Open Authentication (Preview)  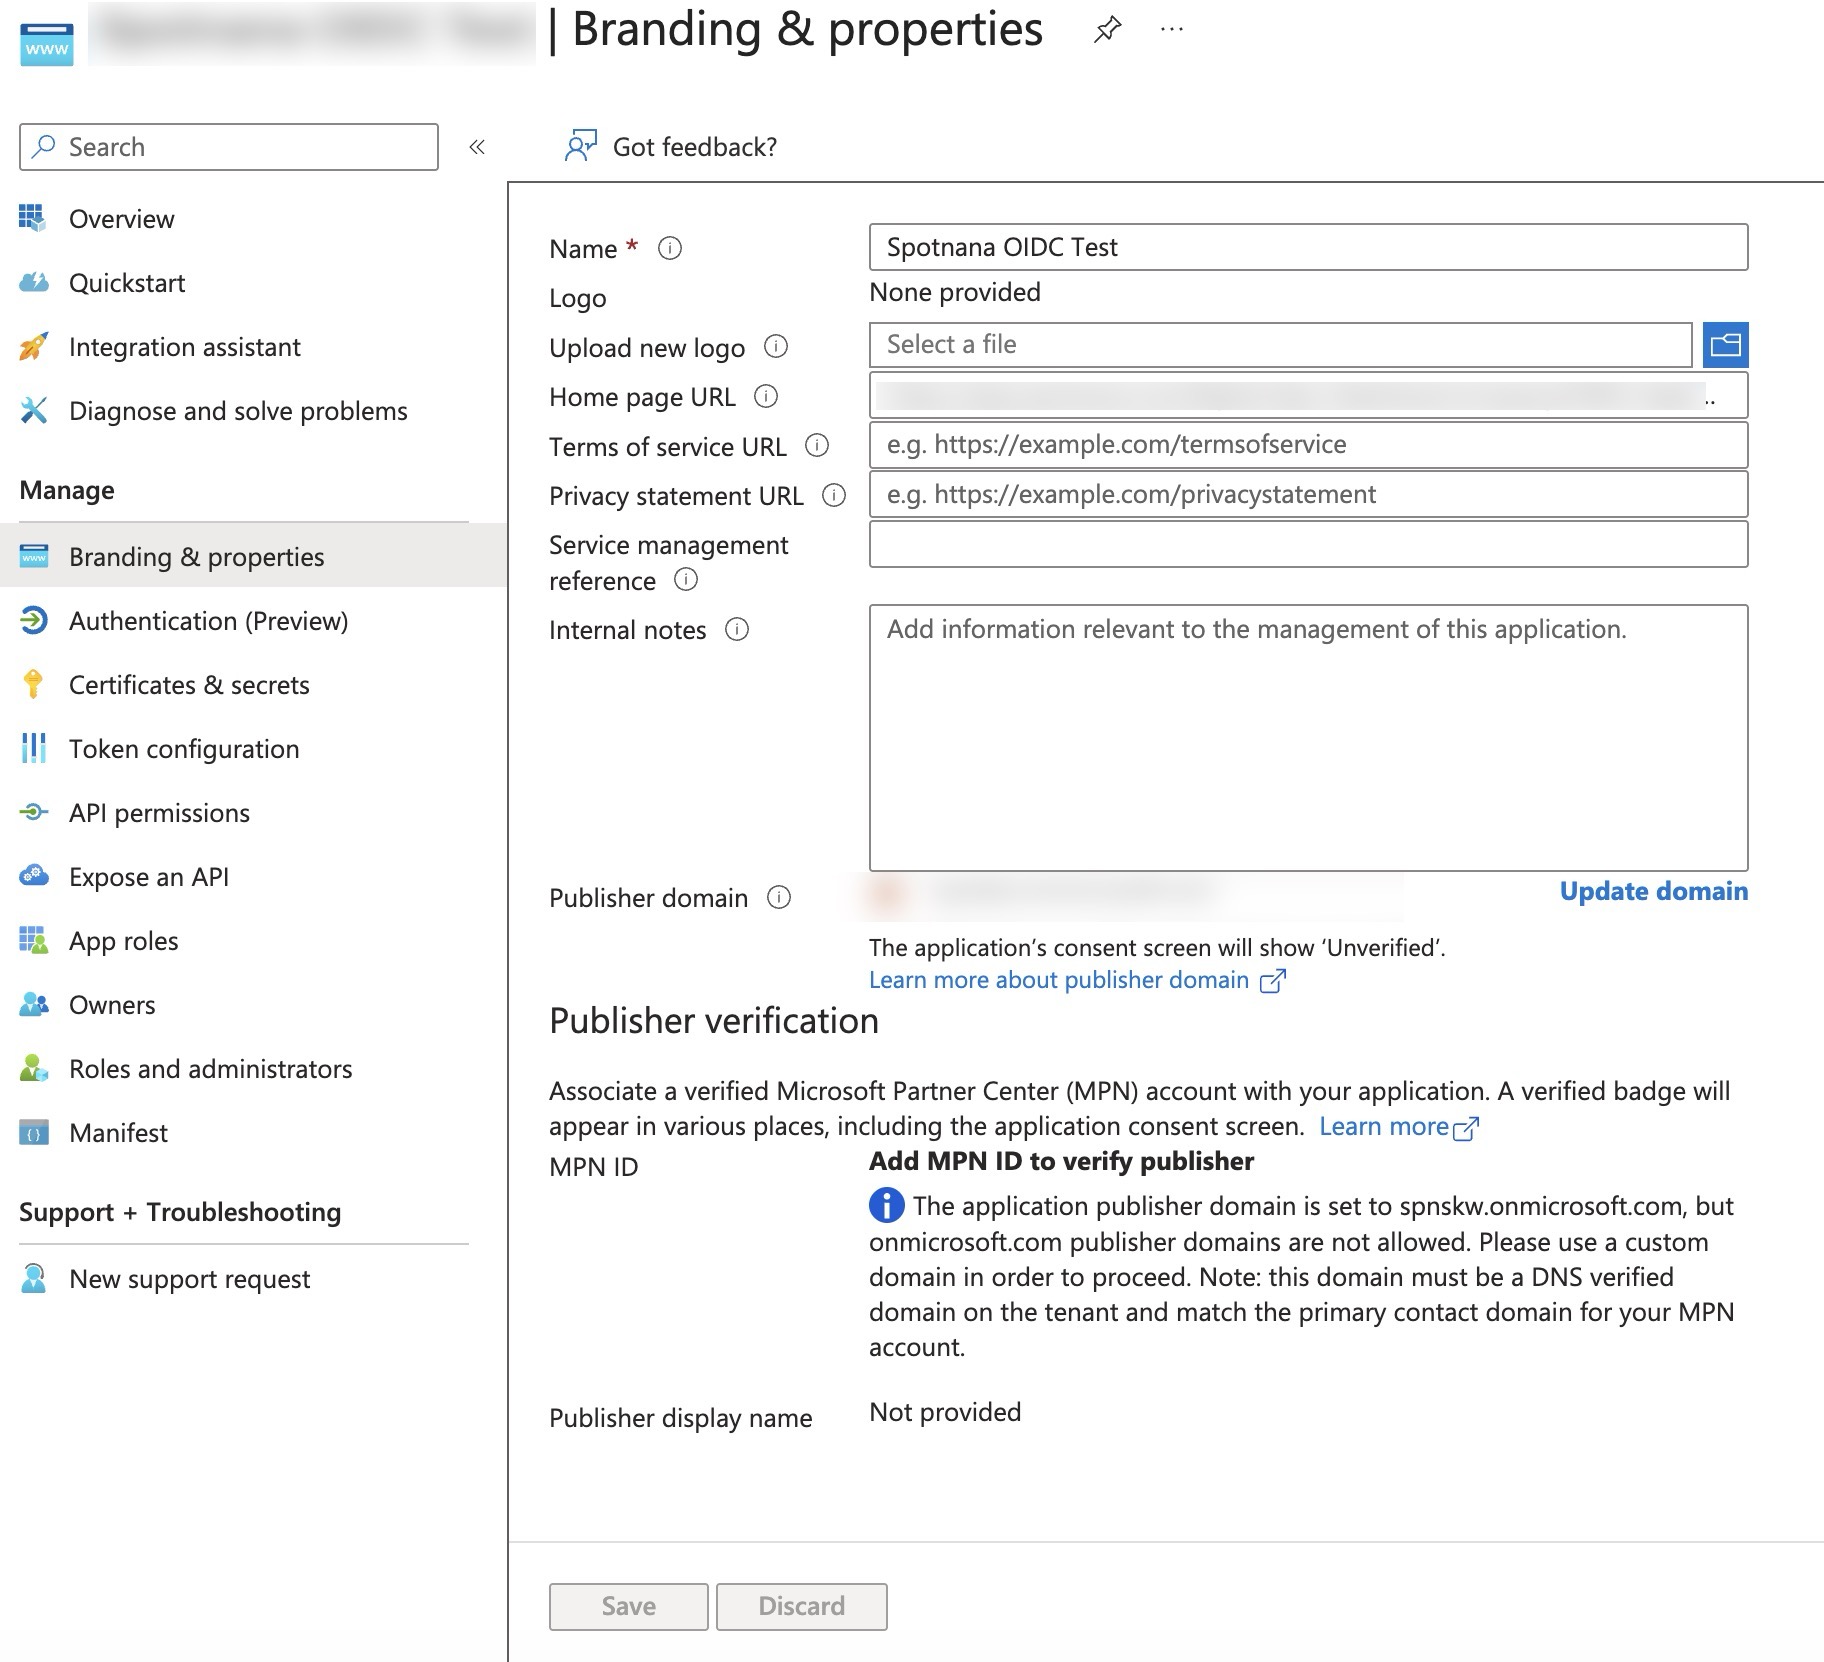tap(208, 621)
